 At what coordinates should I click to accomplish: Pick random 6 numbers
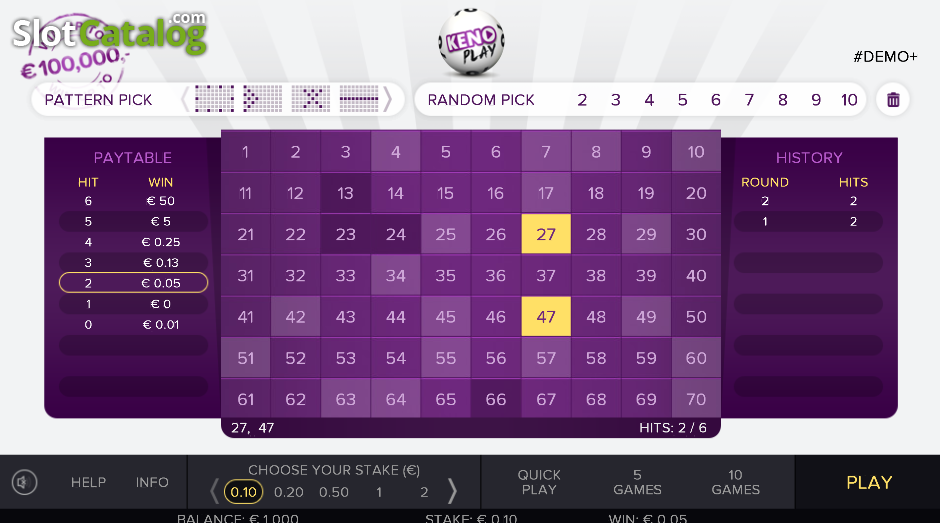pyautogui.click(x=716, y=100)
